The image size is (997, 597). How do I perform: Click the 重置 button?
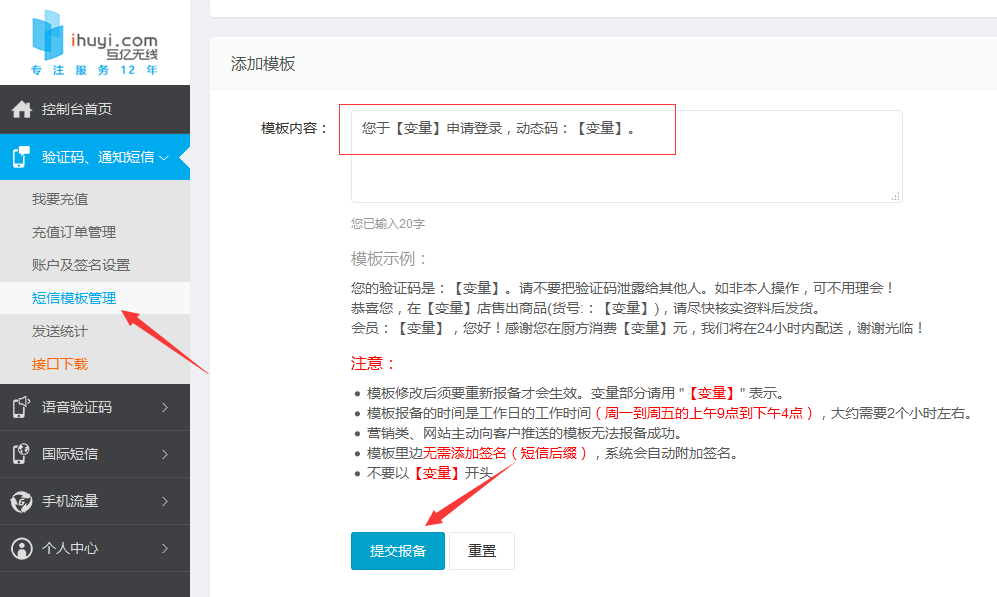[481, 551]
